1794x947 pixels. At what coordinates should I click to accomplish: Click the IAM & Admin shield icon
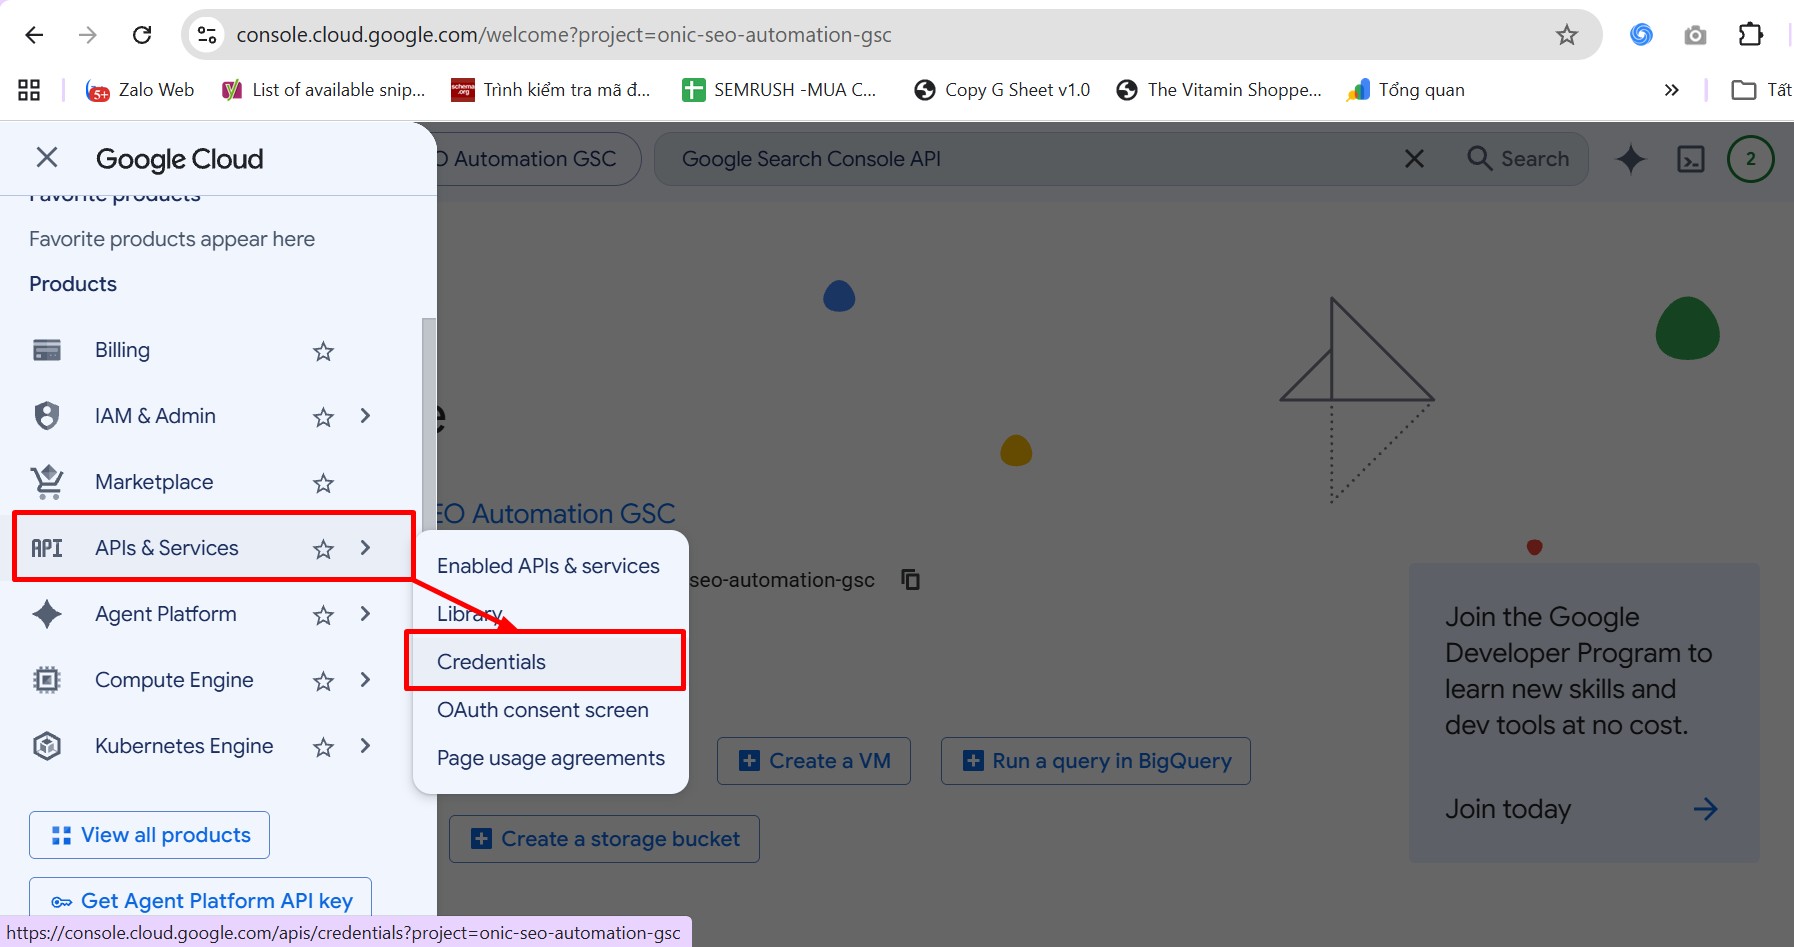click(x=47, y=416)
